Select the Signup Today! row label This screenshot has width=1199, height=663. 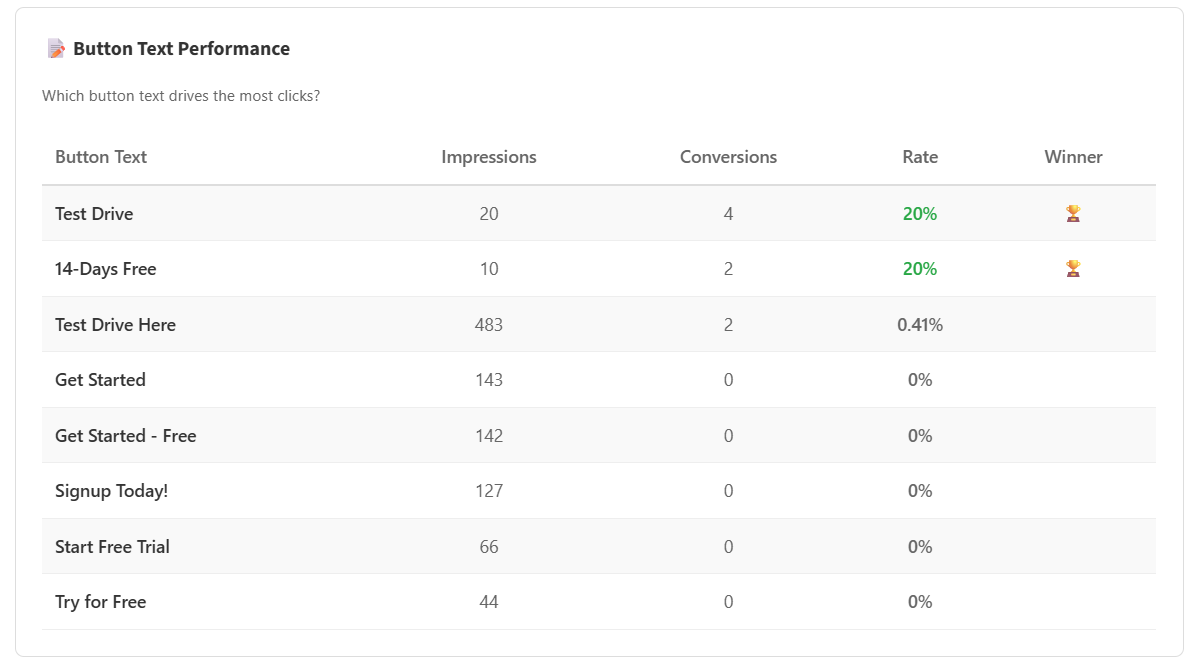(112, 491)
